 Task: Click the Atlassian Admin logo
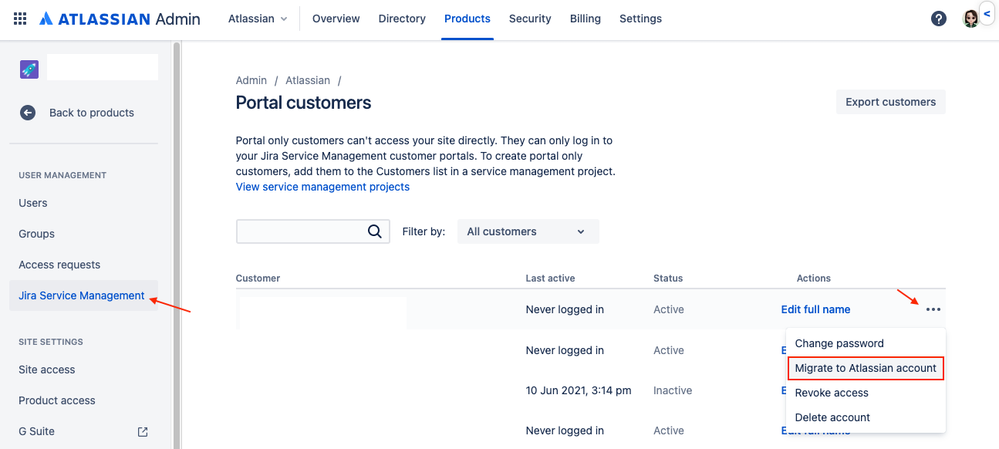pyautogui.click(x=119, y=19)
